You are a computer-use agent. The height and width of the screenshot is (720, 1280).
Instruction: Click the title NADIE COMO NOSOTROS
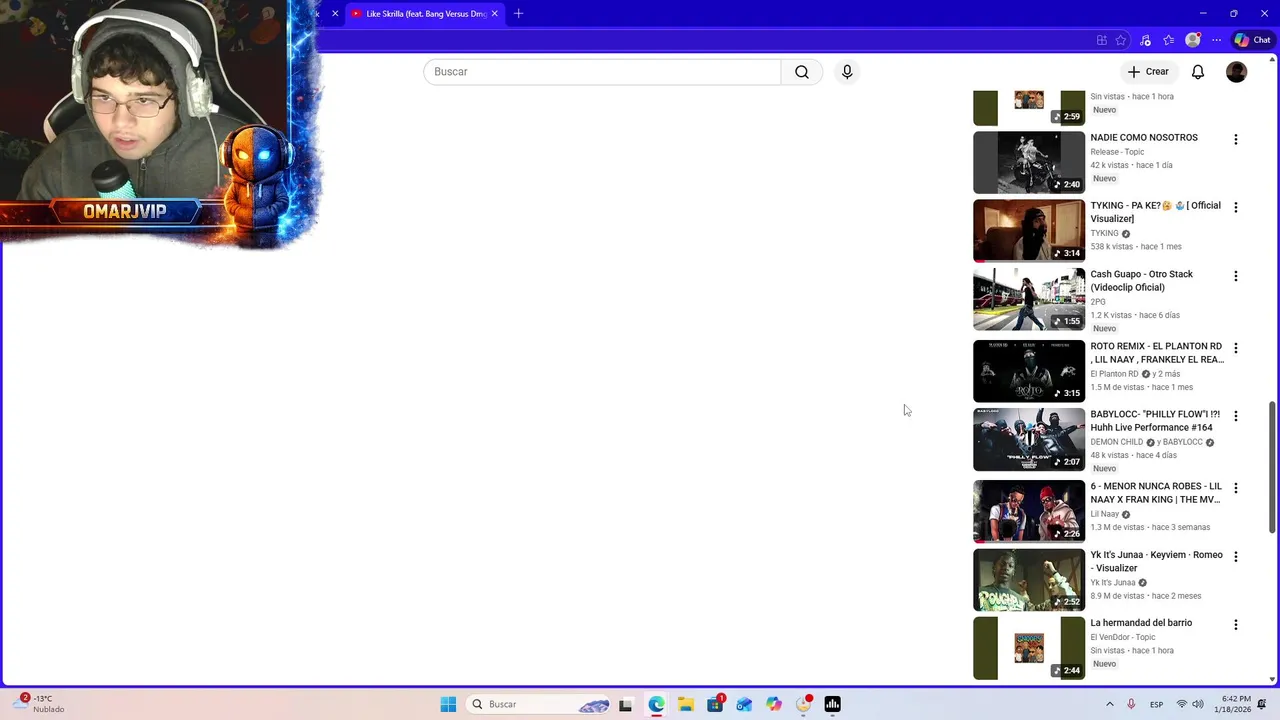pyautogui.click(x=1144, y=138)
